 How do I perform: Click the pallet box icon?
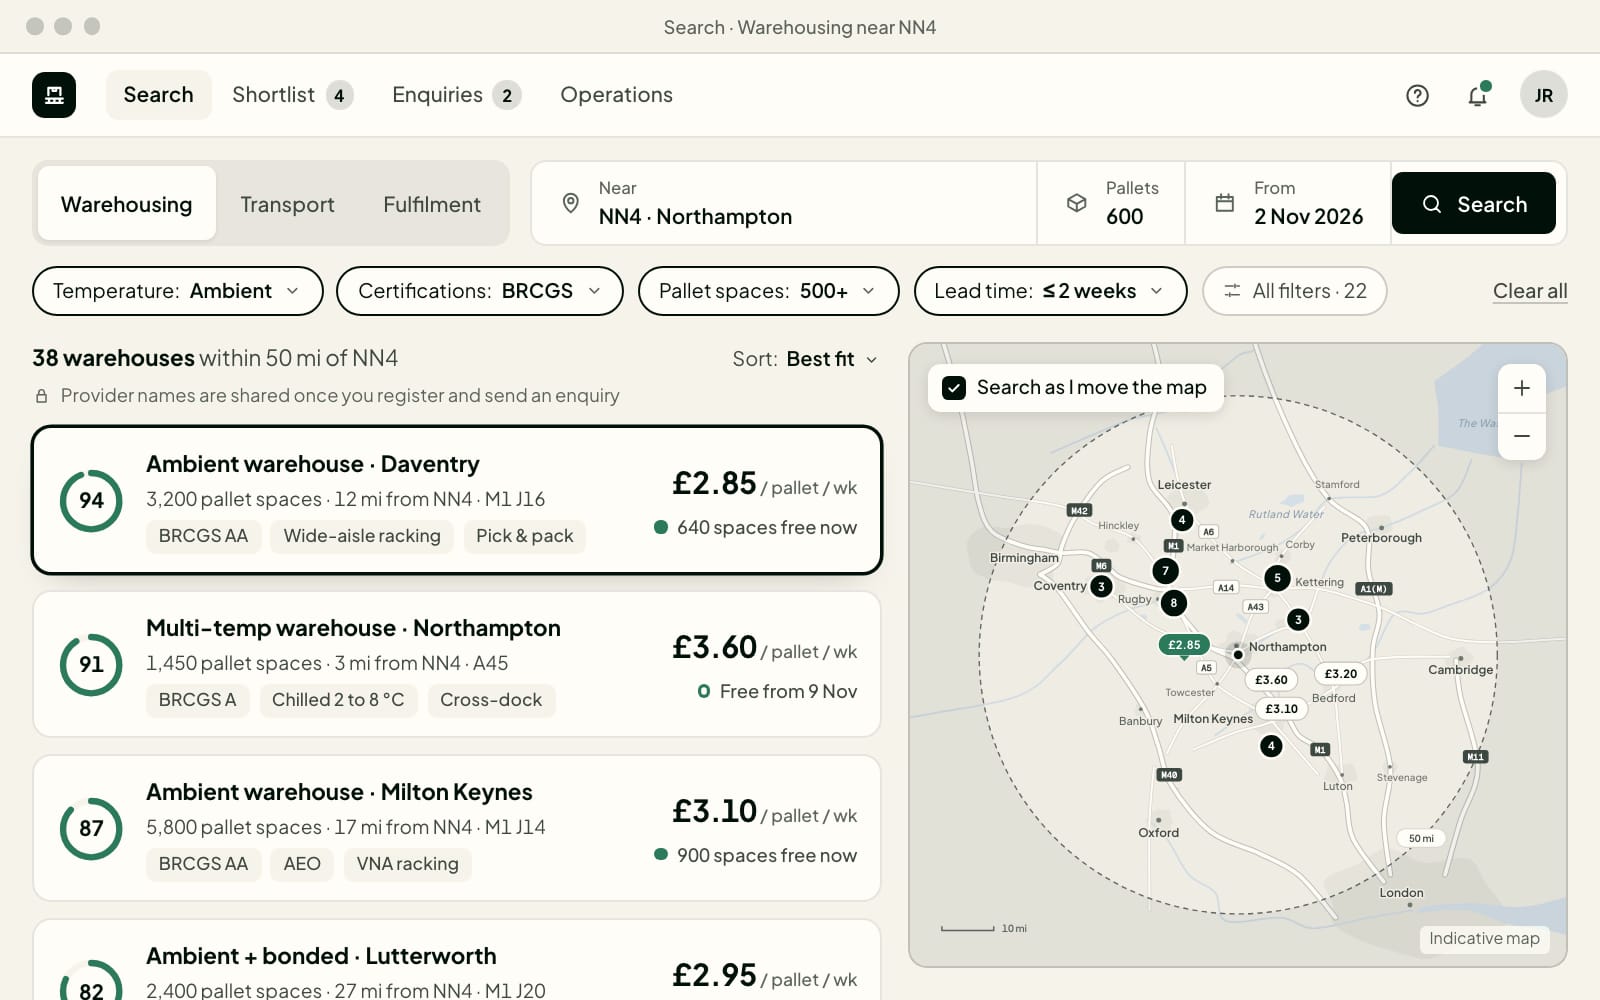click(1076, 203)
